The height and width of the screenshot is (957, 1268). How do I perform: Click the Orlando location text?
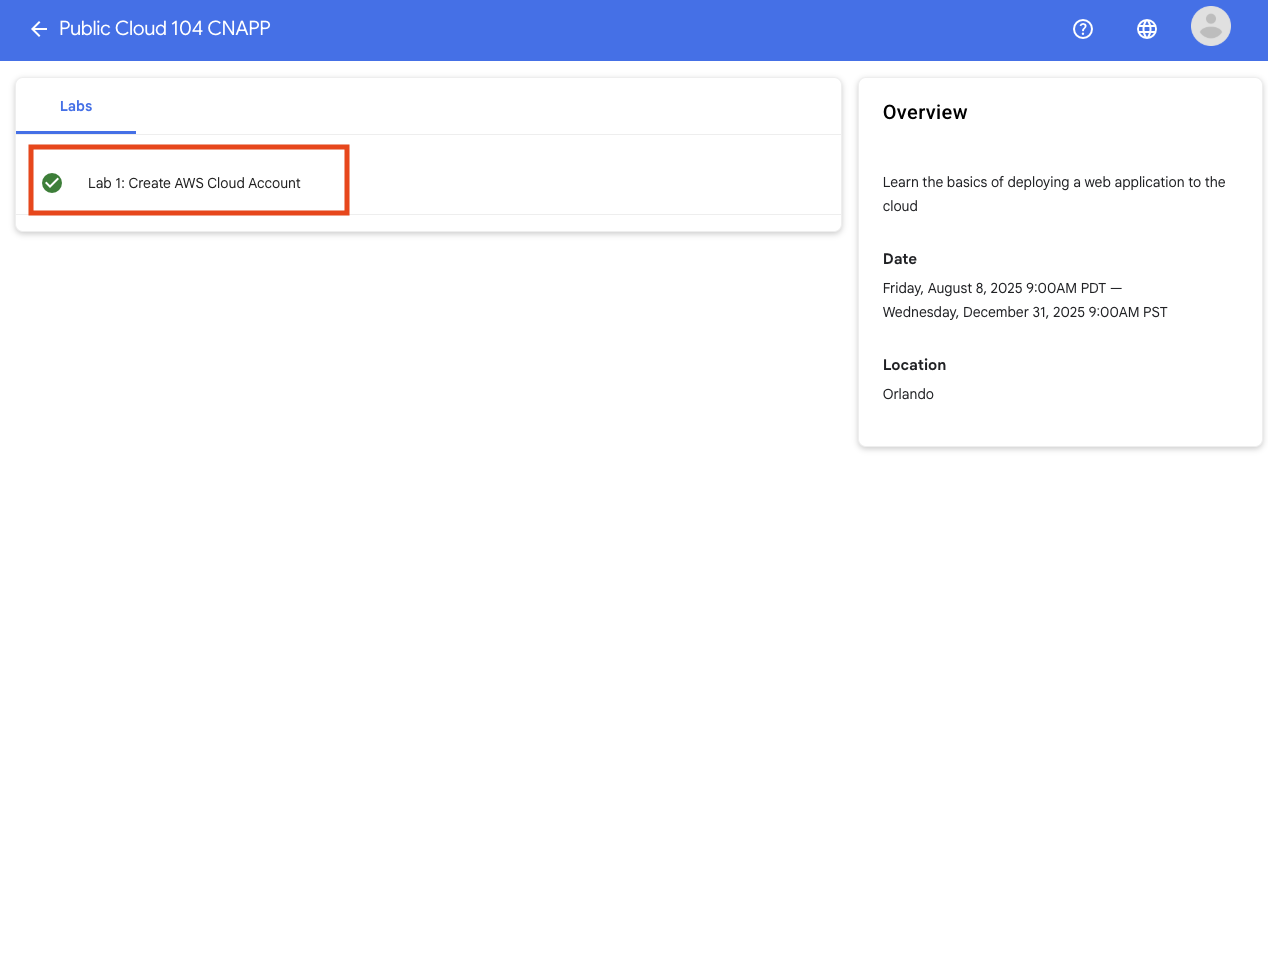click(908, 394)
